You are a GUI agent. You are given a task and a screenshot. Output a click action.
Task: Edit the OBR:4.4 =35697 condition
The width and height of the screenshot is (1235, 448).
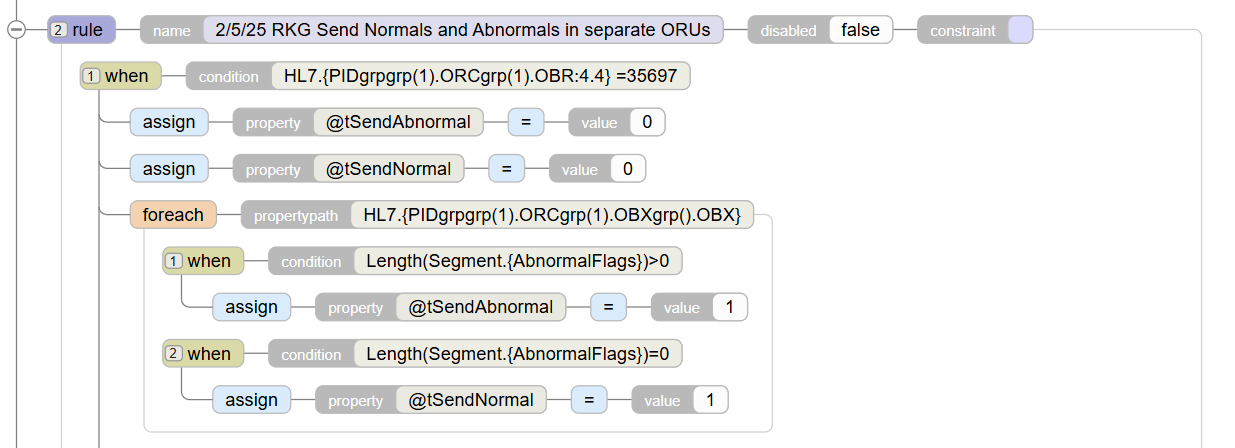(481, 76)
